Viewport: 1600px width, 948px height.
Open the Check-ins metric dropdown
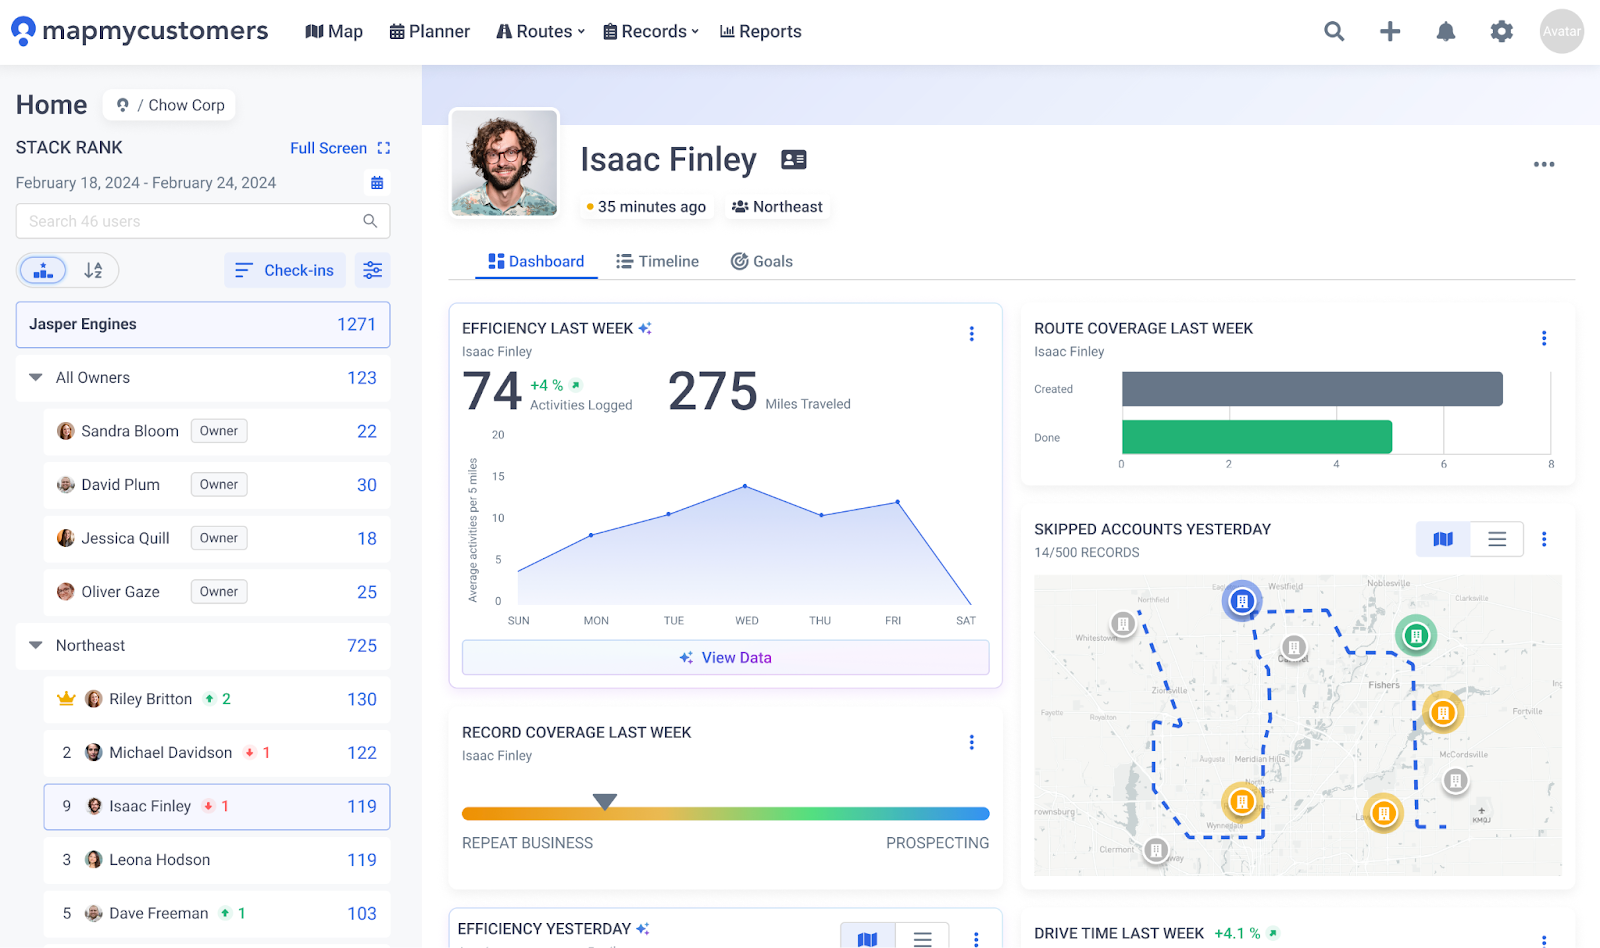click(285, 270)
